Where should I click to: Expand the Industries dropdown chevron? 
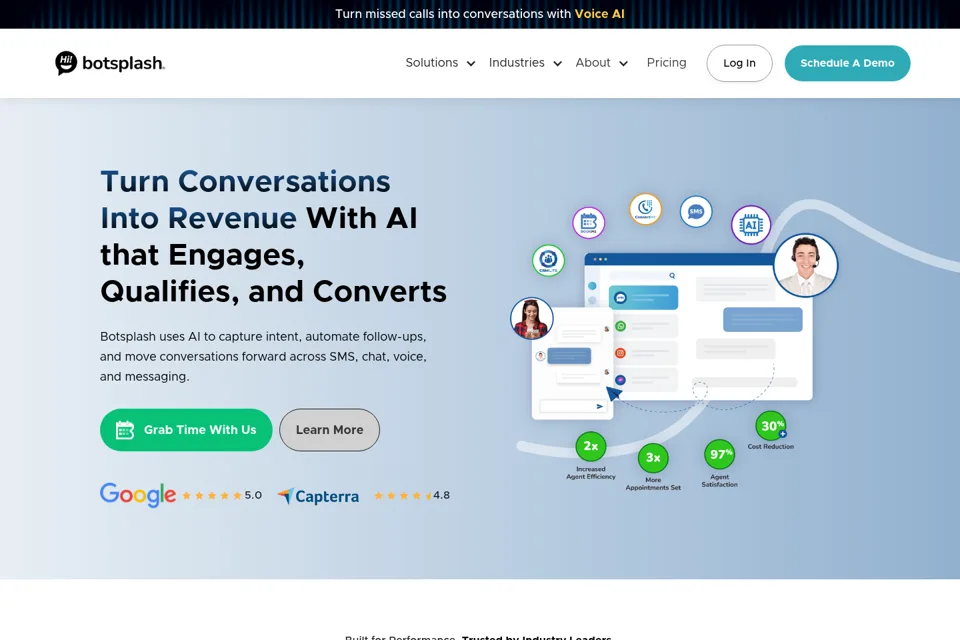[x=558, y=64]
